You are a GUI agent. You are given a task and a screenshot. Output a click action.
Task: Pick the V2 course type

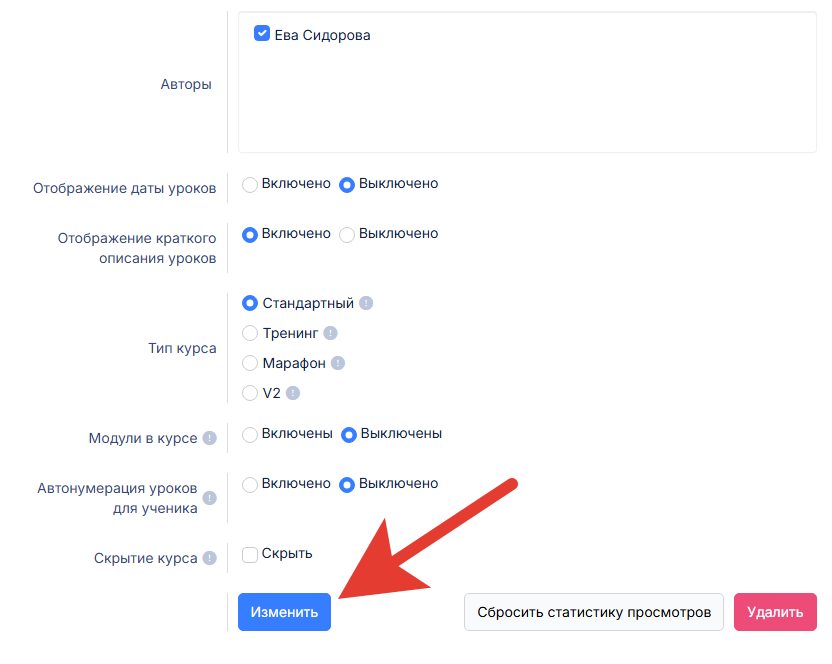click(250, 393)
